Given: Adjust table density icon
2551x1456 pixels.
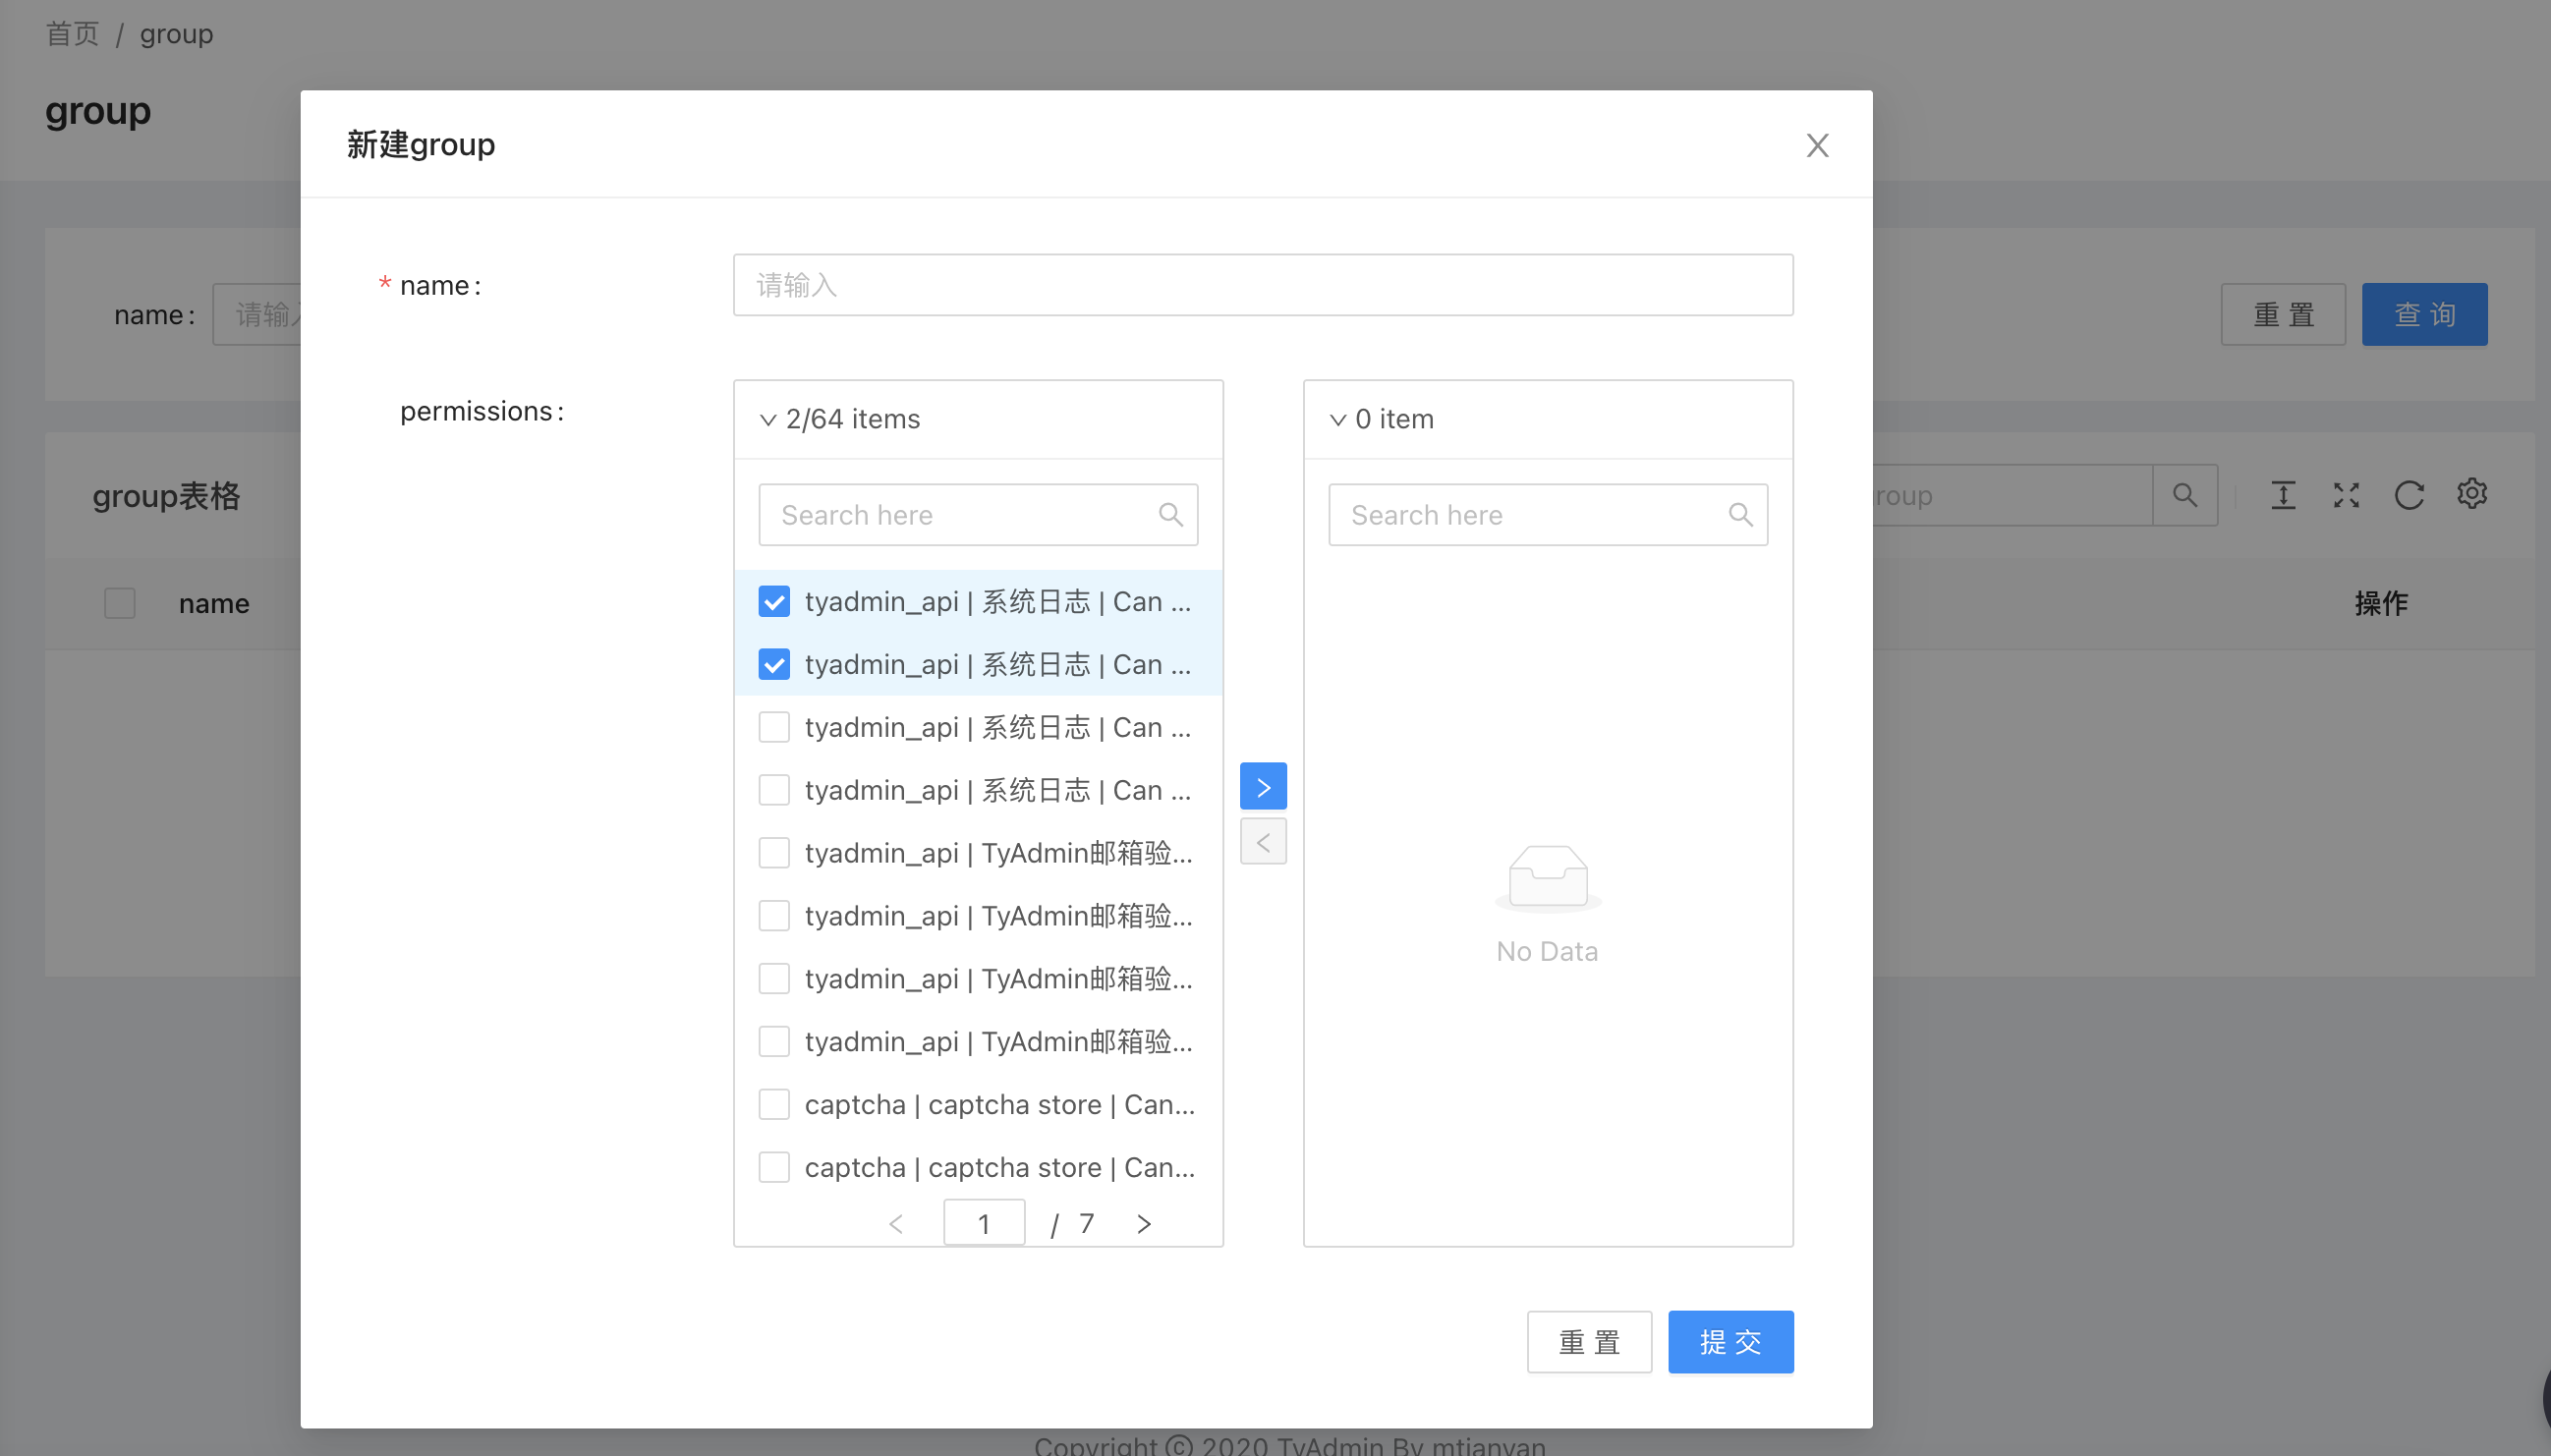Looking at the screenshot, I should point(2283,495).
